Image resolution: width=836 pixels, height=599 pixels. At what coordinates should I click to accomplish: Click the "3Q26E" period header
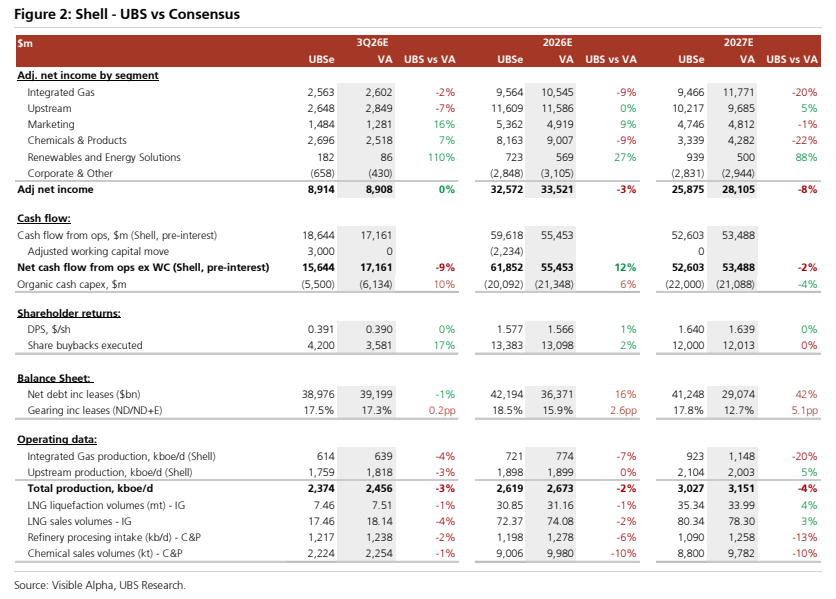(x=372, y=42)
